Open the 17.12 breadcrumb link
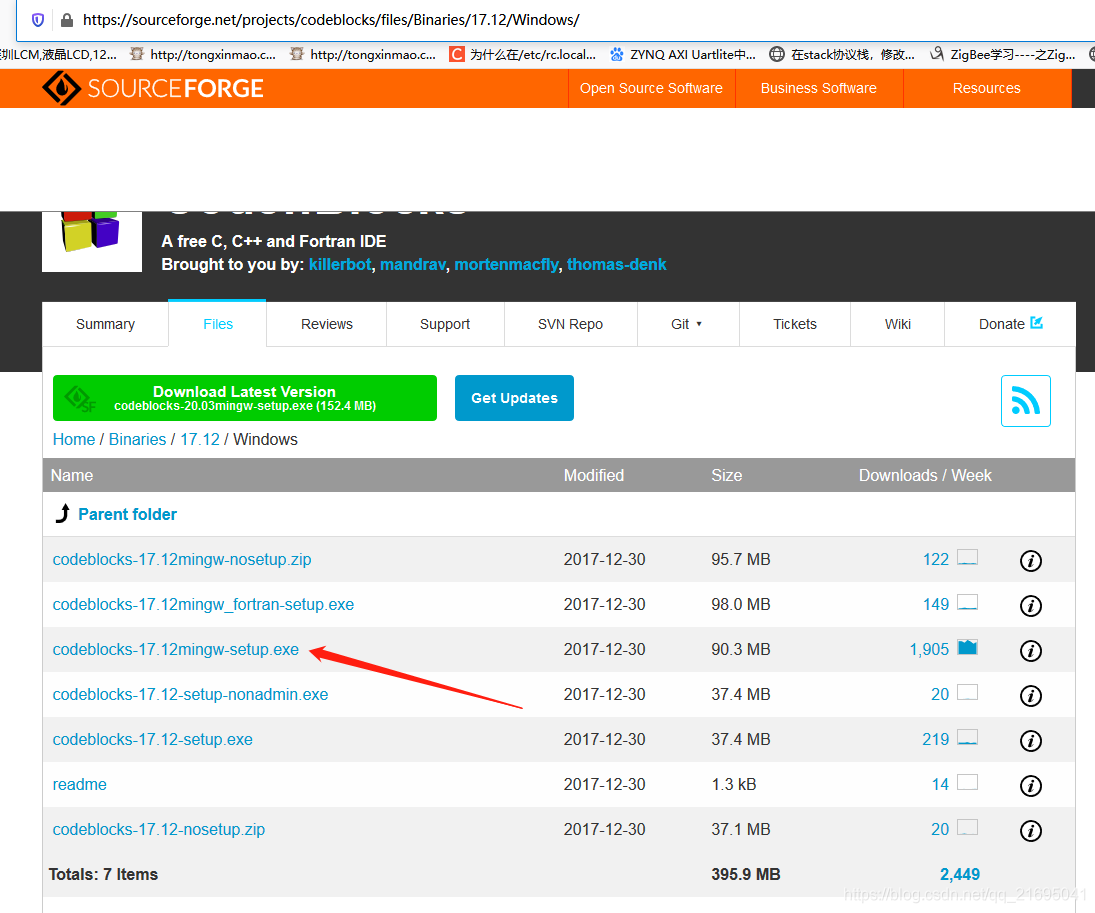Viewport: 1095px width, 913px height. (200, 439)
